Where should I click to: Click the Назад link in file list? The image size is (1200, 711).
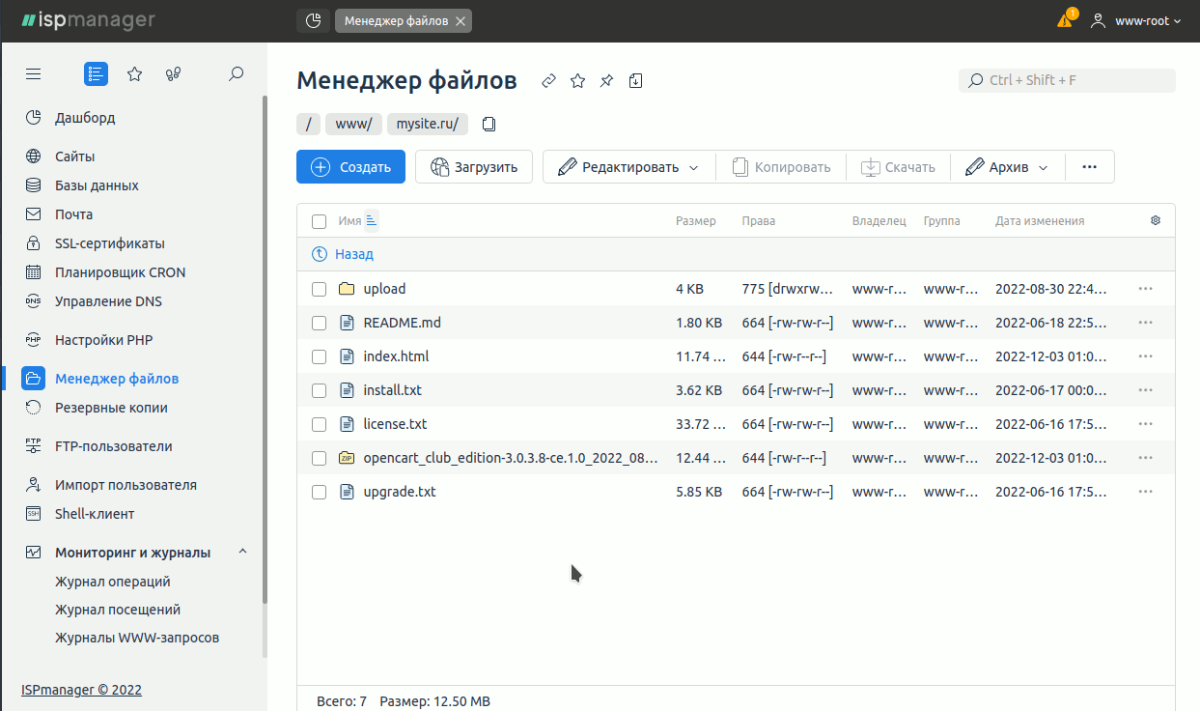click(353, 255)
